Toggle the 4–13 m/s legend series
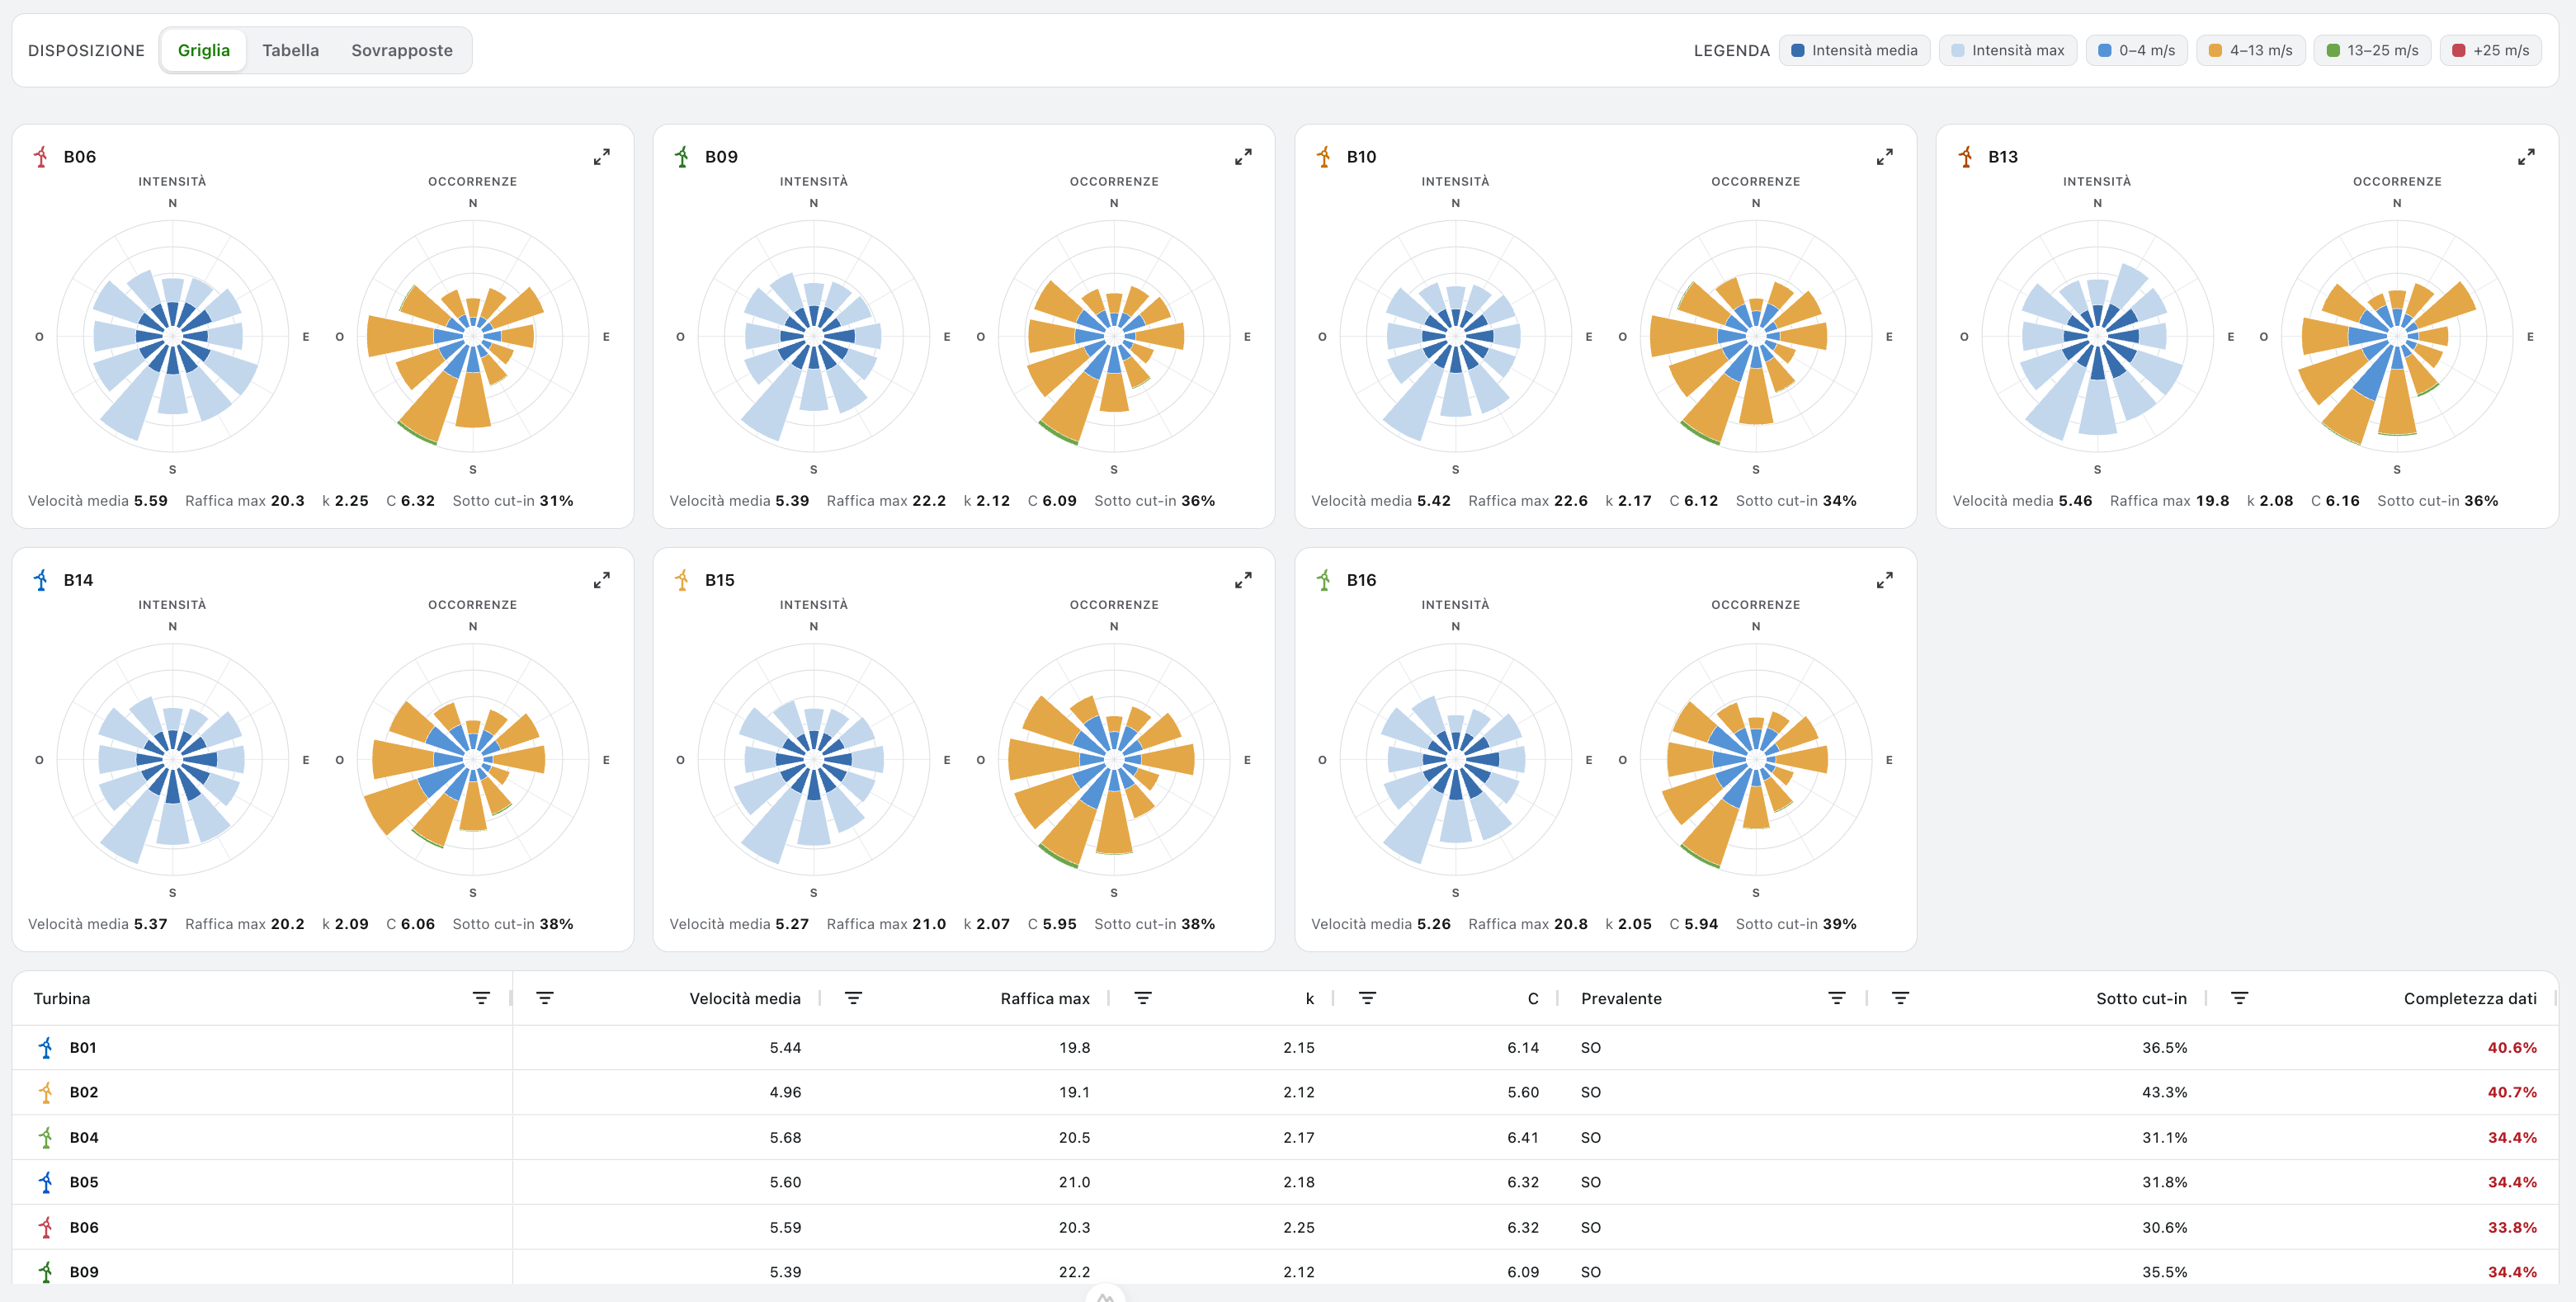 2250,50
